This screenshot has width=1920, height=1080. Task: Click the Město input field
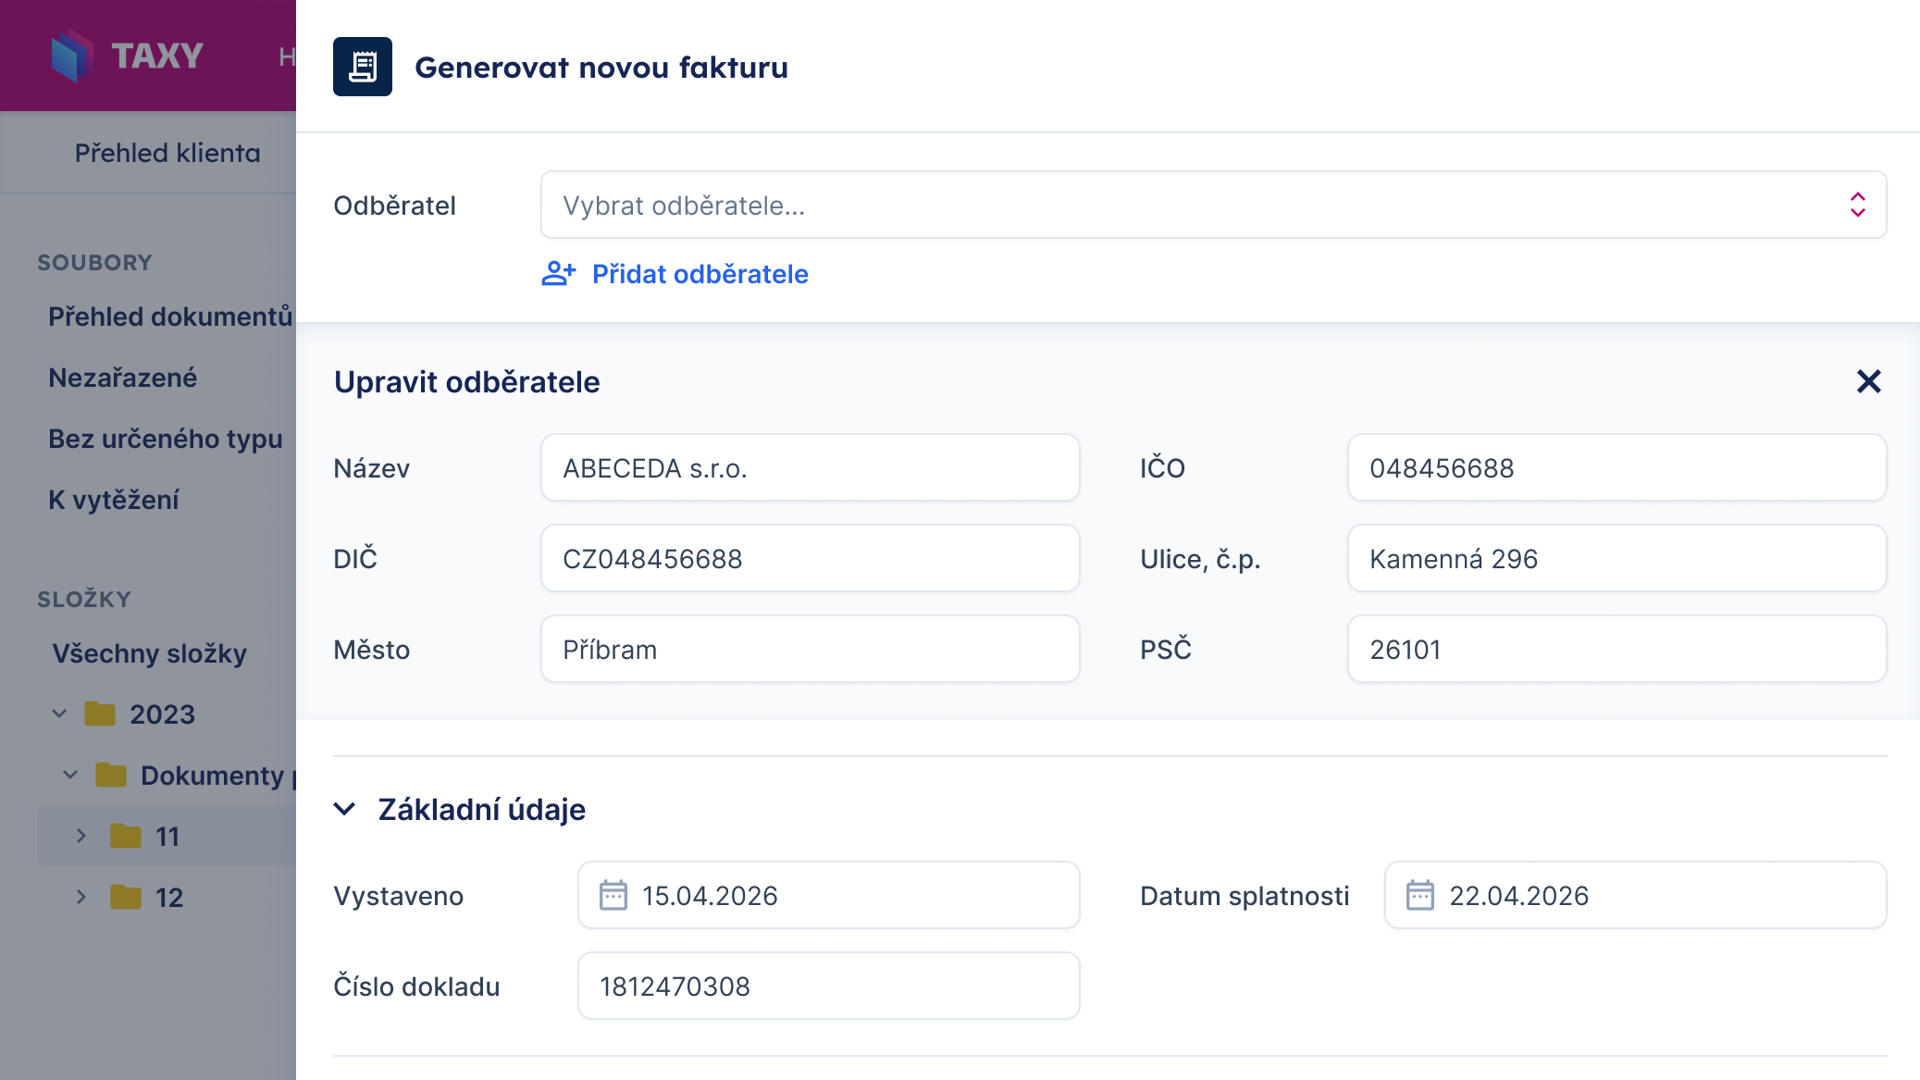tap(810, 649)
